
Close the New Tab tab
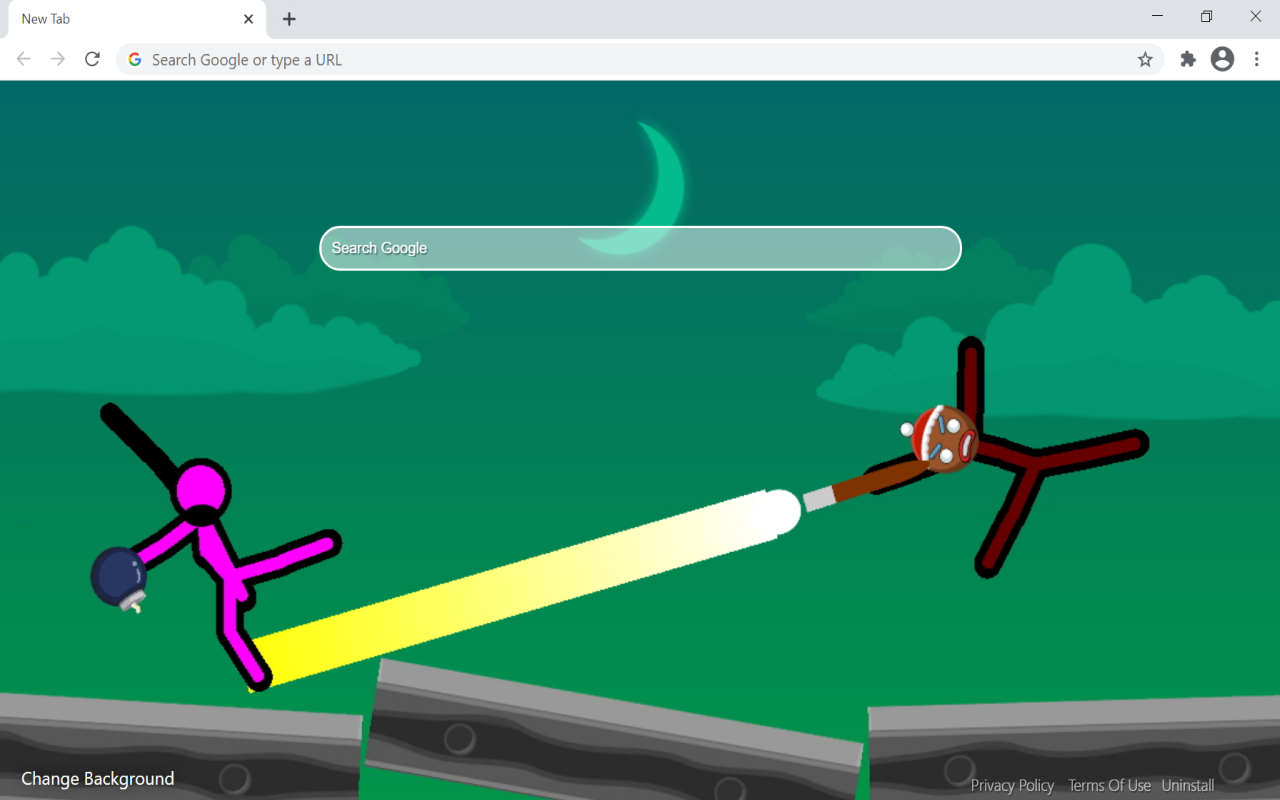pyautogui.click(x=248, y=18)
